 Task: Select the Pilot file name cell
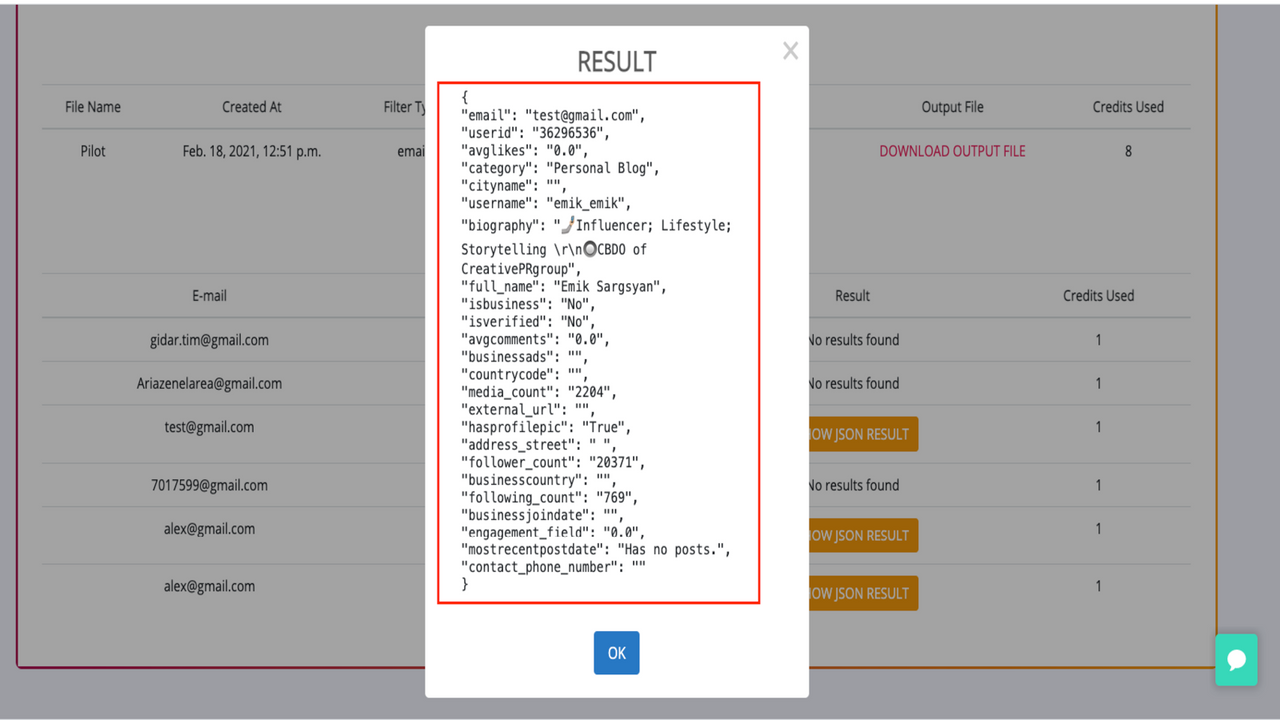click(x=93, y=151)
